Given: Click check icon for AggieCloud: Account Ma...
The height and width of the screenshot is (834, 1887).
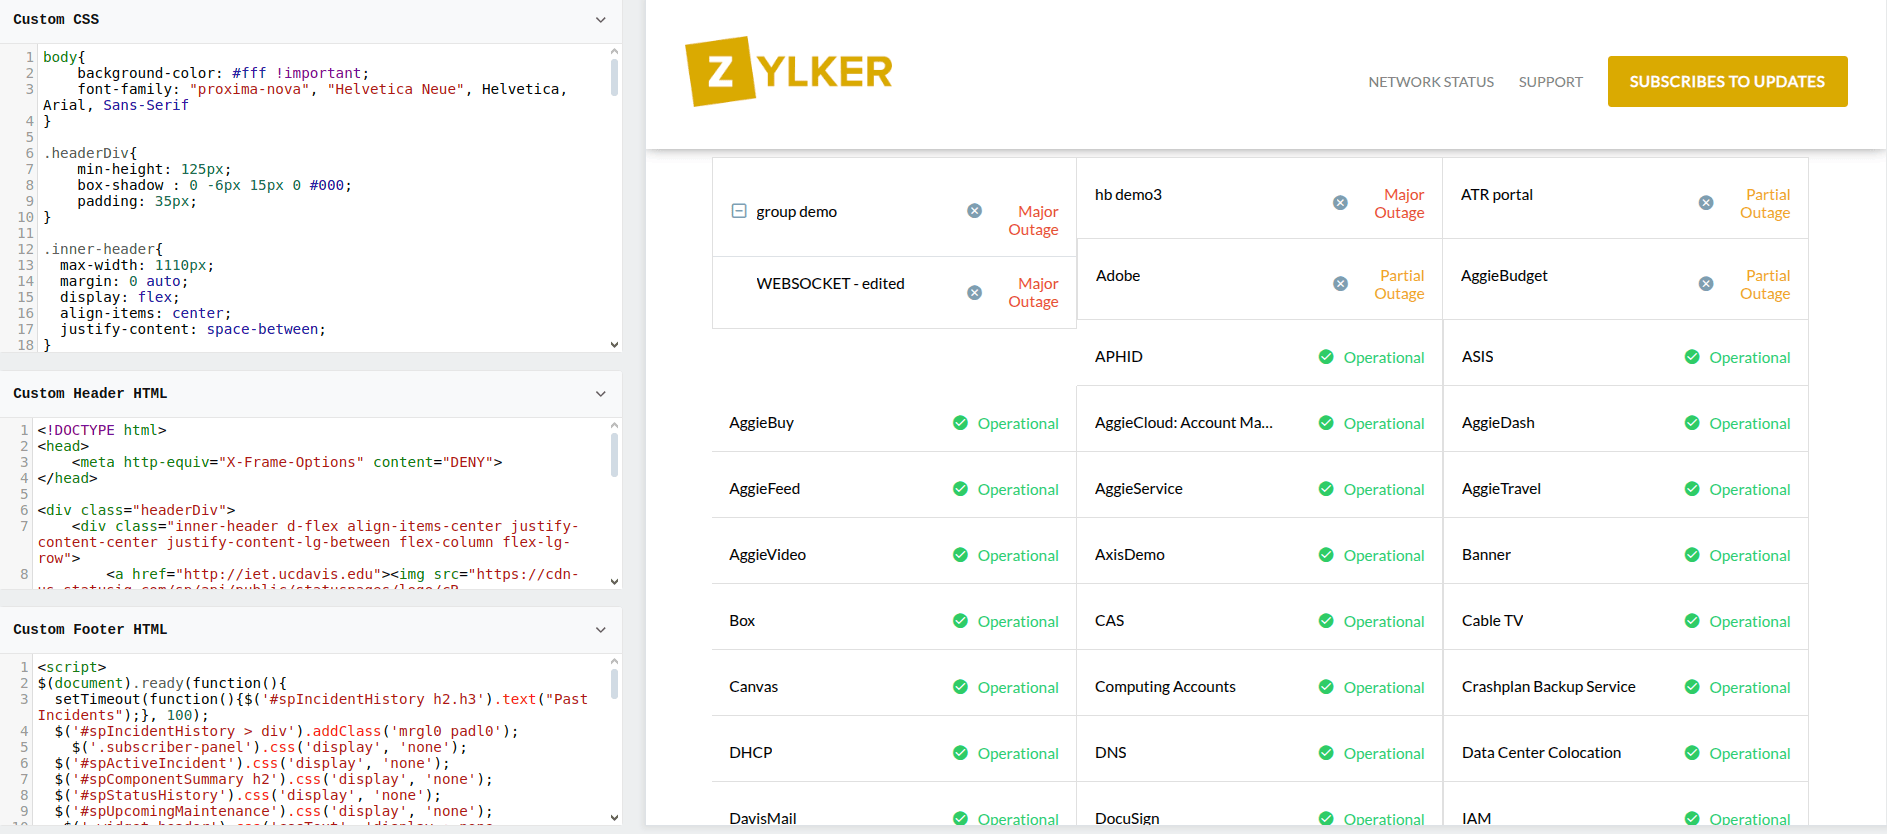Looking at the screenshot, I should click(x=1326, y=423).
